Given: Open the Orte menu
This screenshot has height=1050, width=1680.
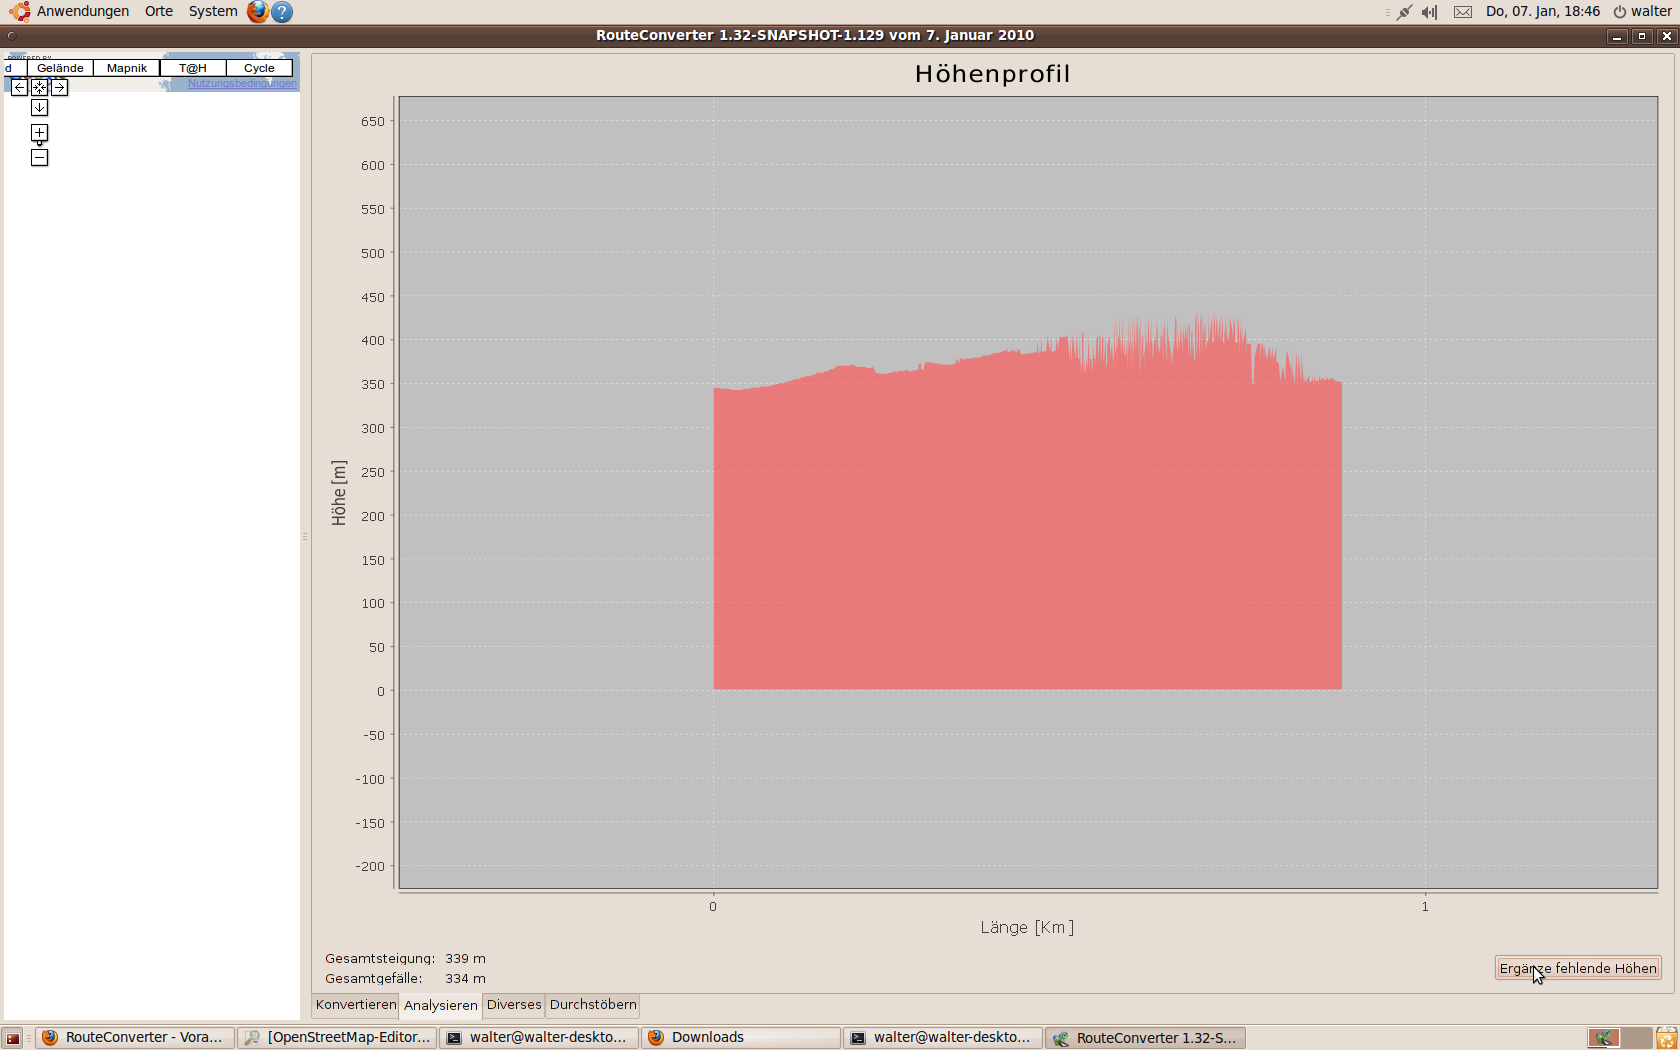Looking at the screenshot, I should [x=158, y=12].
